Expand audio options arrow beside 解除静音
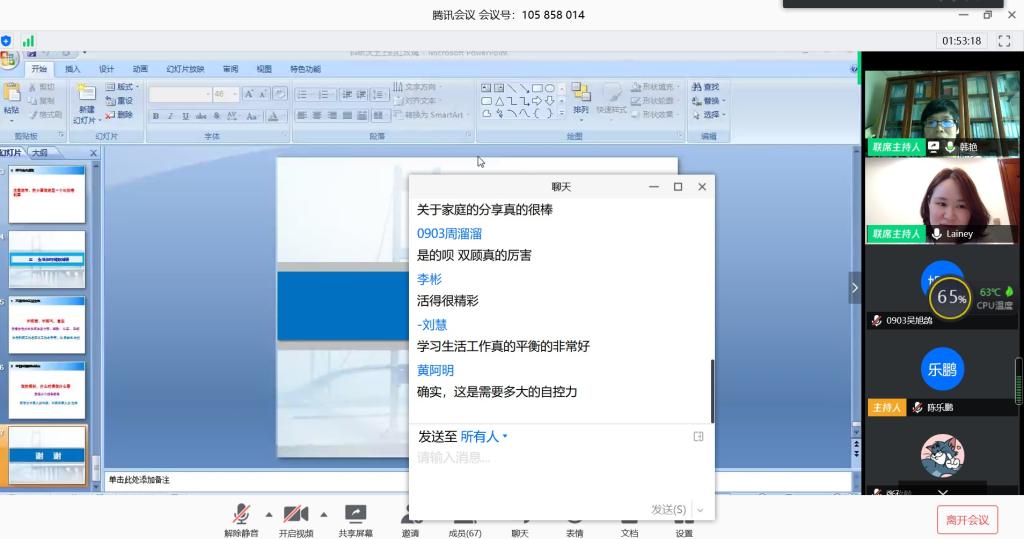This screenshot has height=539, width=1024. coord(269,512)
